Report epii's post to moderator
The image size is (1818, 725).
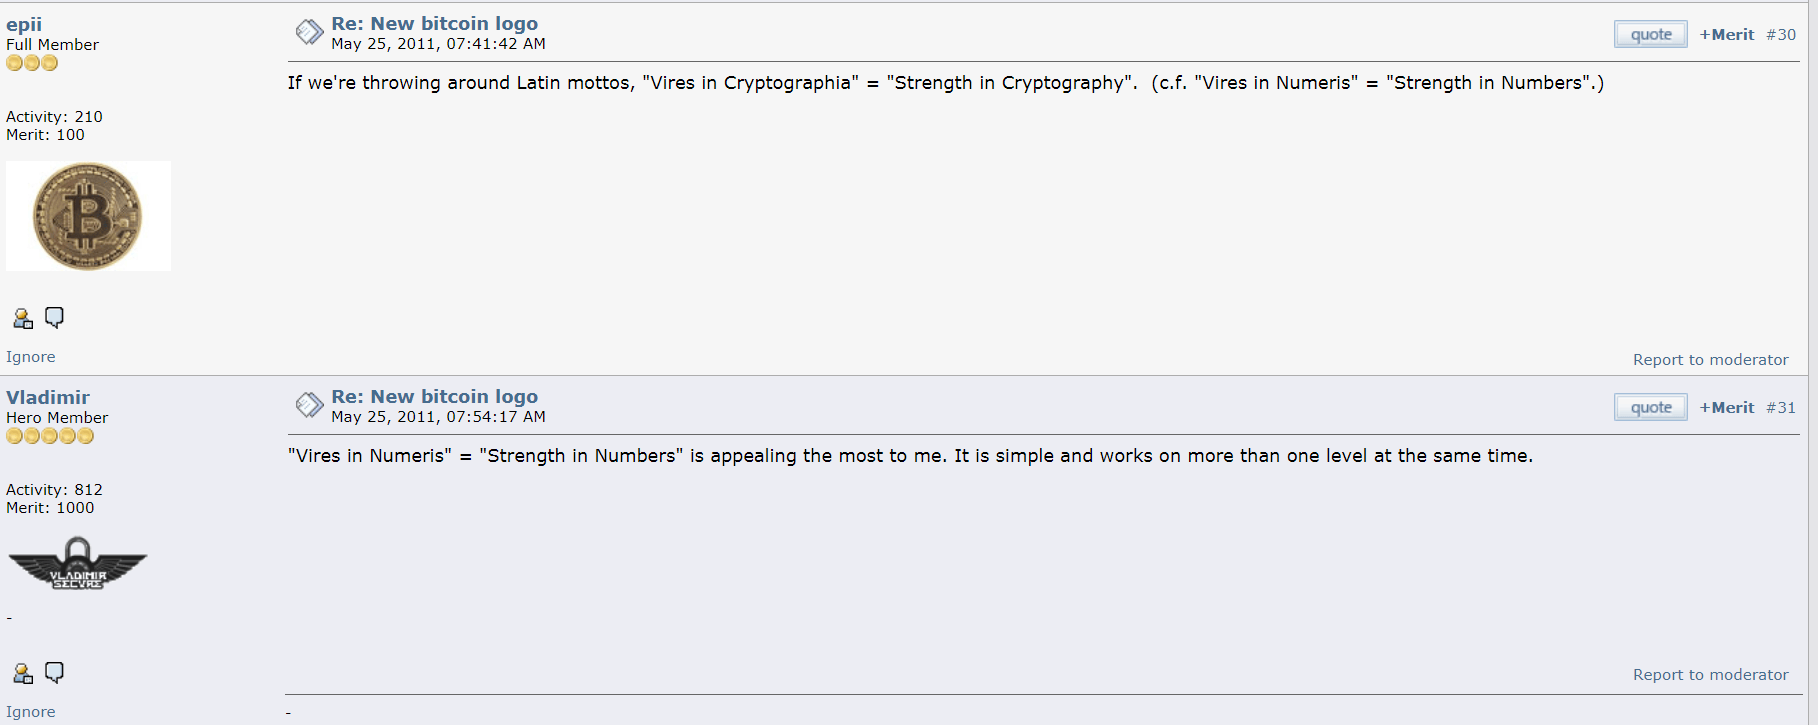(x=1710, y=360)
